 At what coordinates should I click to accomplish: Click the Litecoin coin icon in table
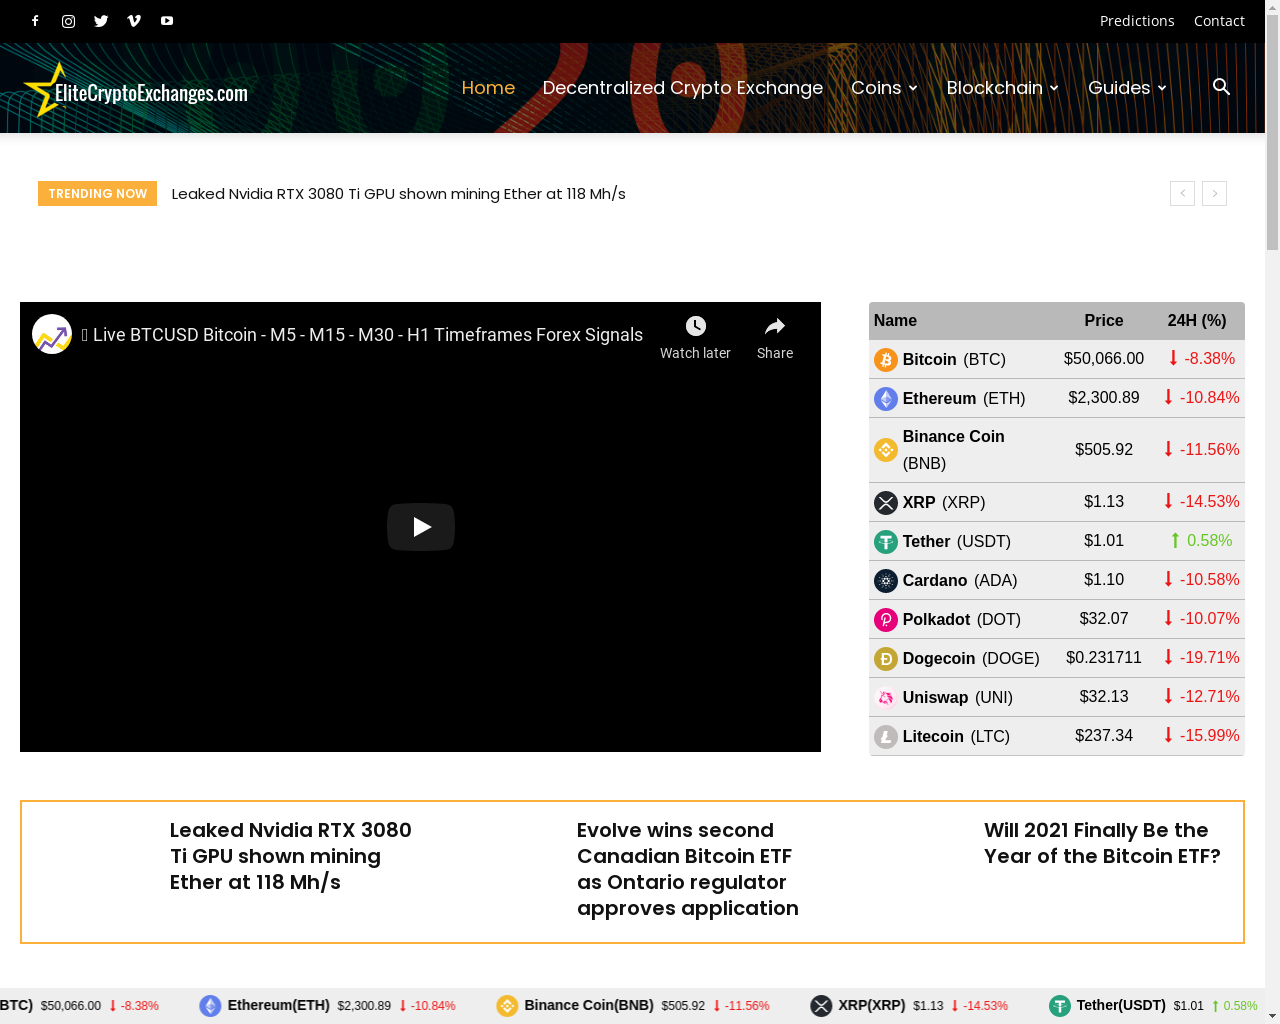[886, 737]
